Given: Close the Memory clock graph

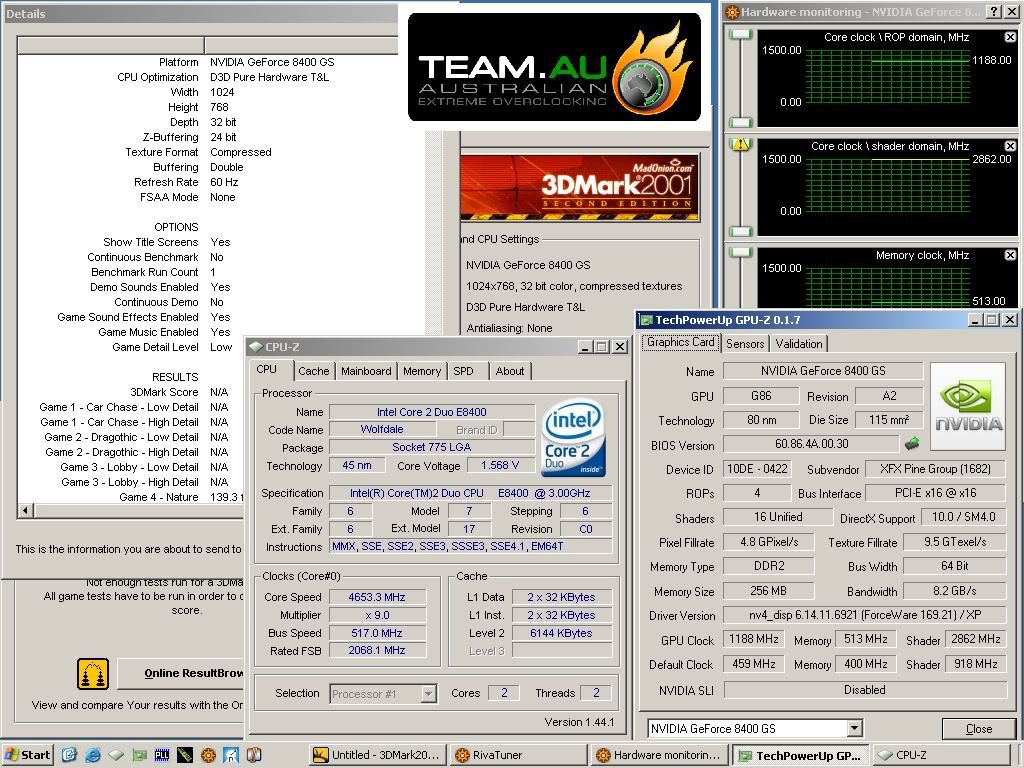Looking at the screenshot, I should coord(1010,255).
